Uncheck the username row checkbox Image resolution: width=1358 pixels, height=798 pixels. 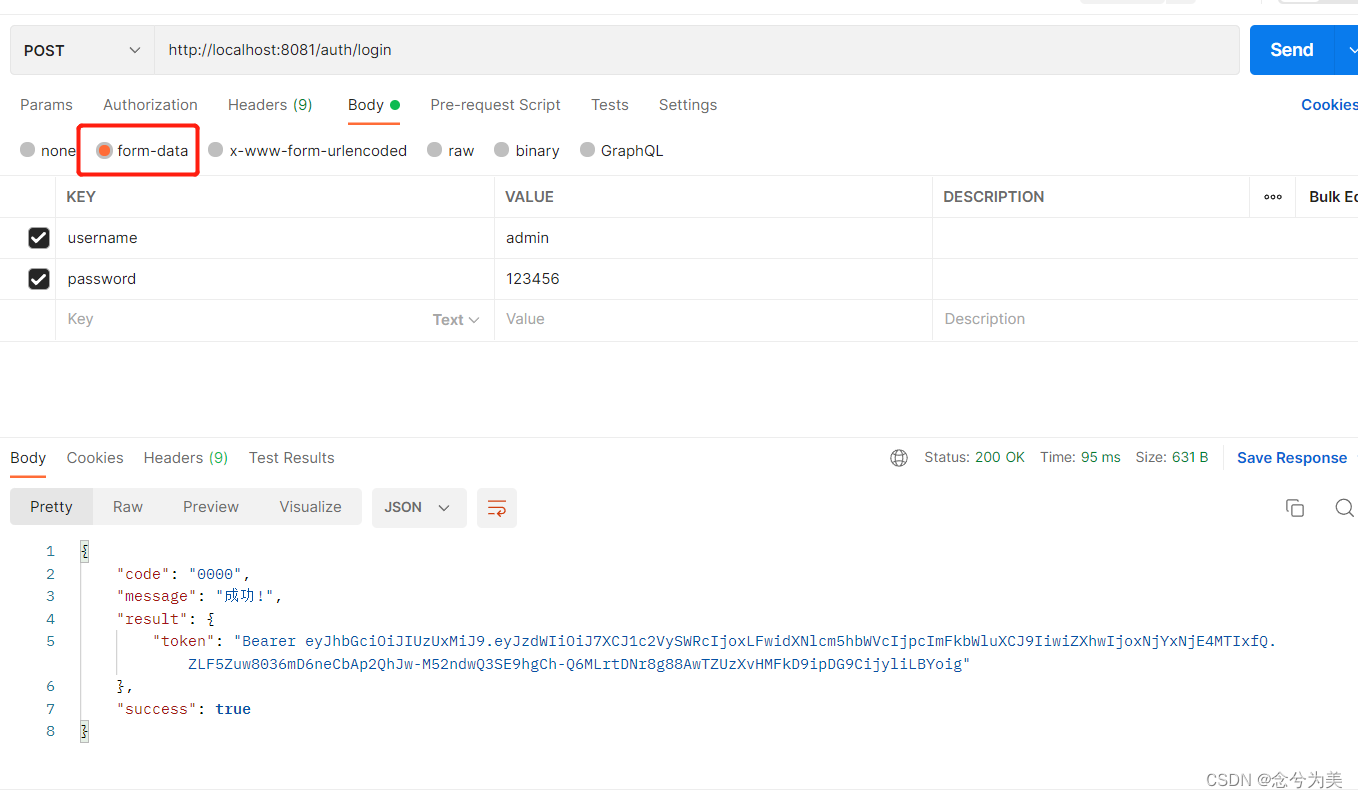[39, 238]
